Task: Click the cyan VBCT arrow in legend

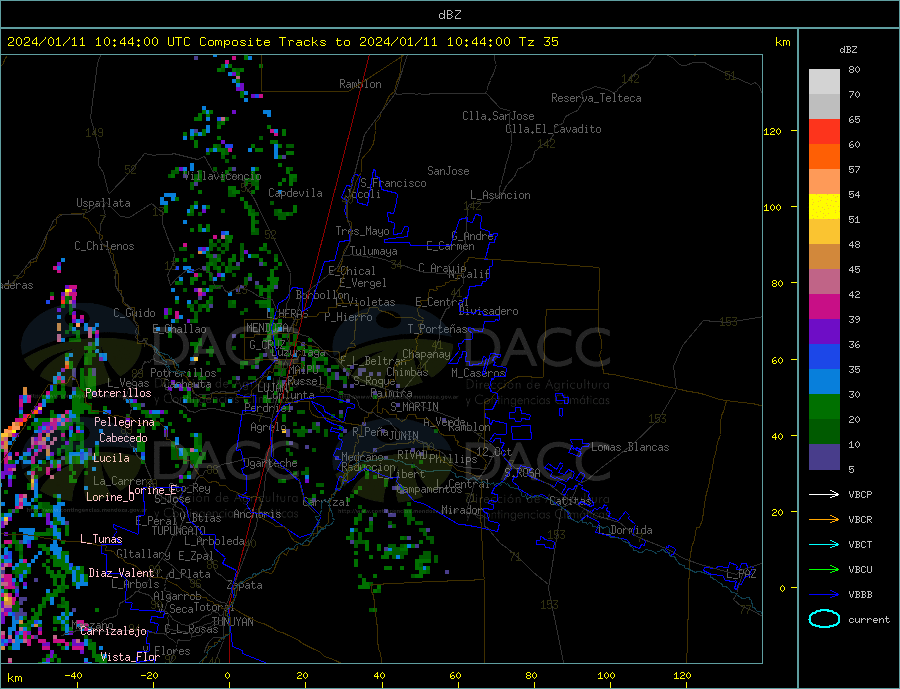Action: click(824, 544)
